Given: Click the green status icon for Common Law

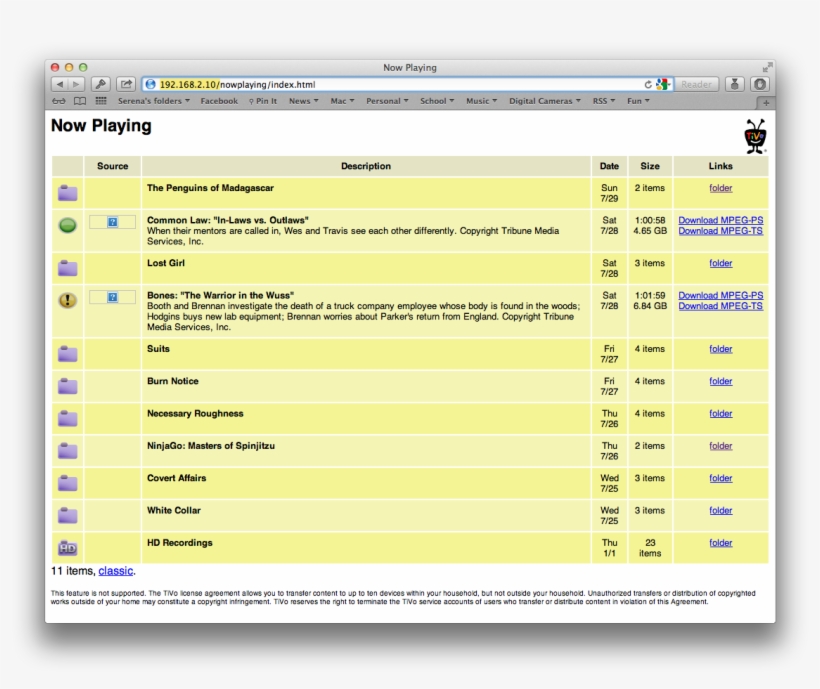Looking at the screenshot, I should [x=67, y=226].
